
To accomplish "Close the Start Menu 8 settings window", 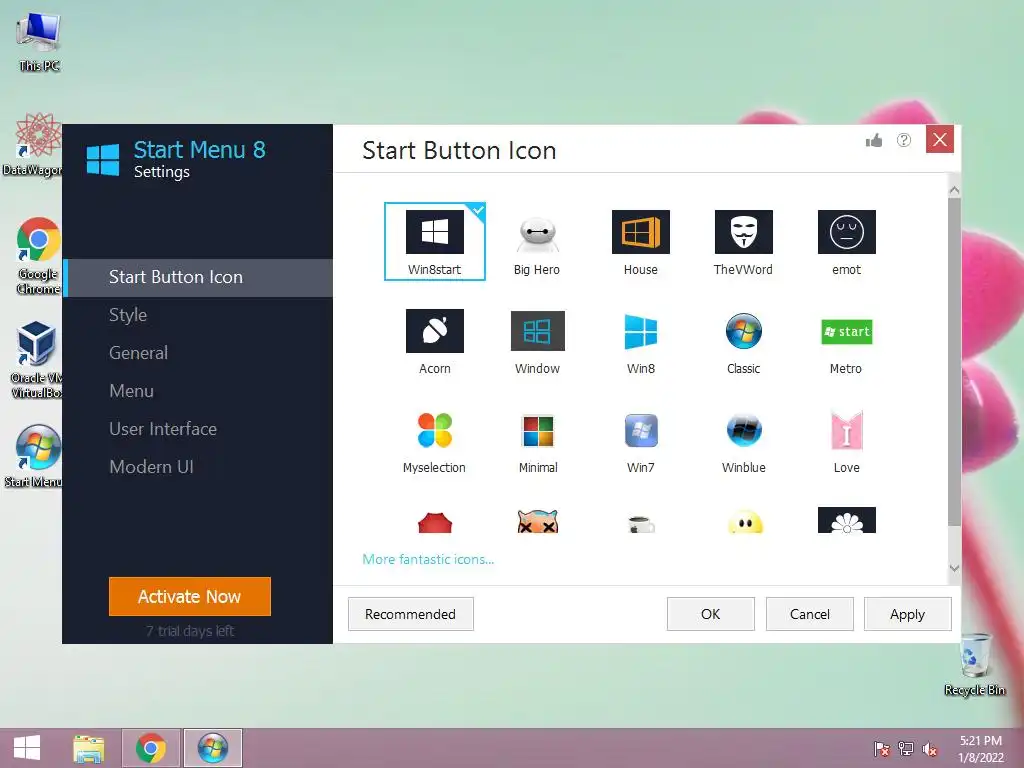I will (x=940, y=140).
